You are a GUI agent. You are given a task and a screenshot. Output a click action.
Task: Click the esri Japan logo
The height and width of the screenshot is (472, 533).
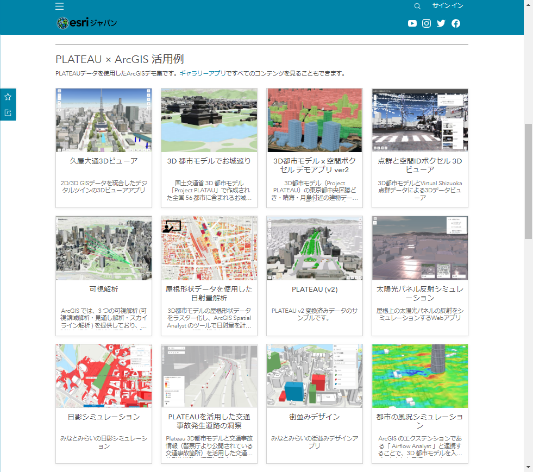click(x=87, y=23)
